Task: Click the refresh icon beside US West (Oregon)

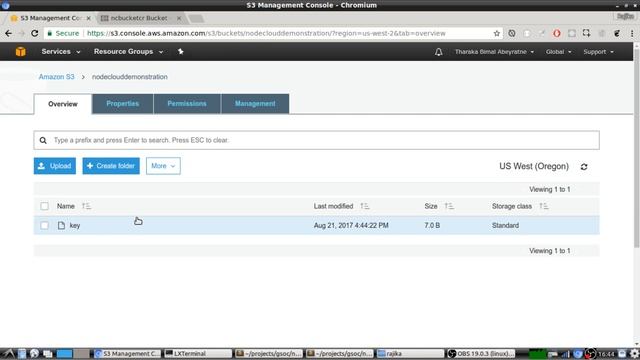Action: 584,167
